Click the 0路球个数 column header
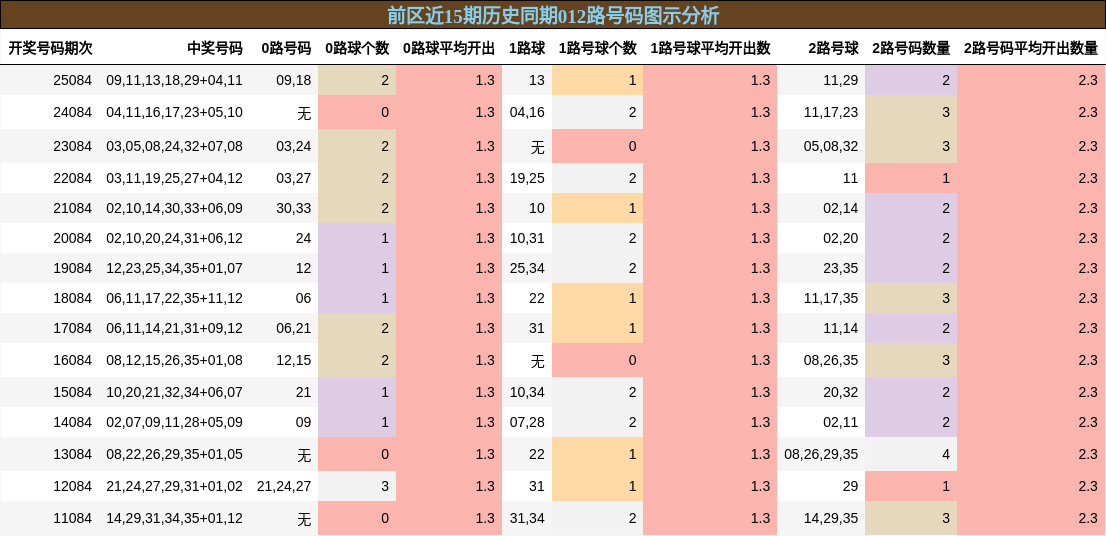 357,48
